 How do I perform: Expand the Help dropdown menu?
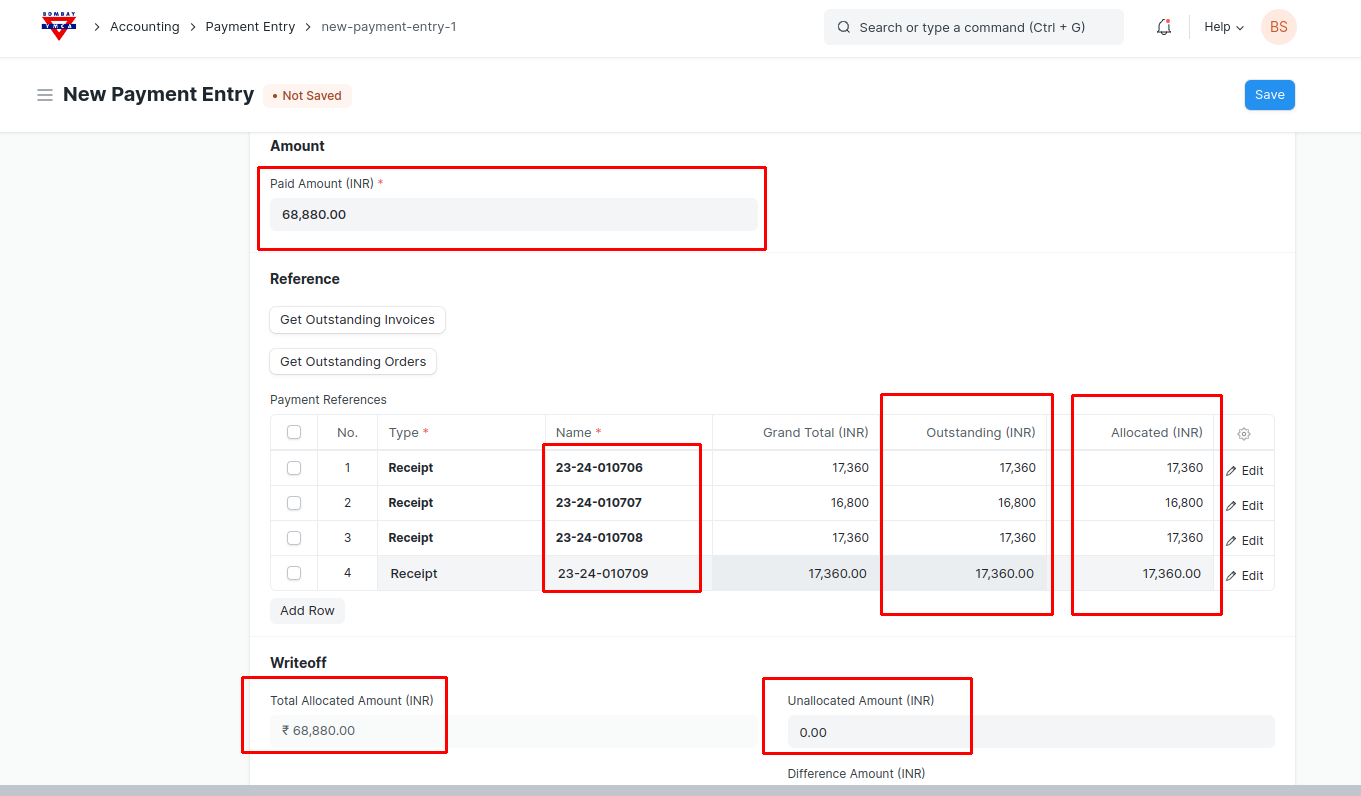(1223, 27)
